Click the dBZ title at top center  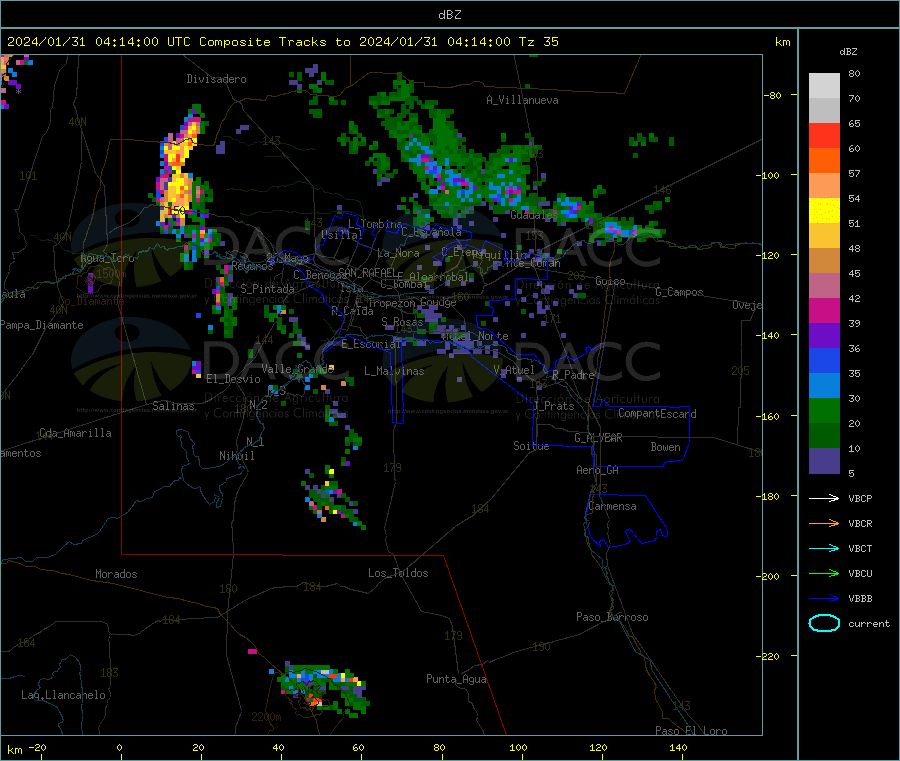click(449, 15)
